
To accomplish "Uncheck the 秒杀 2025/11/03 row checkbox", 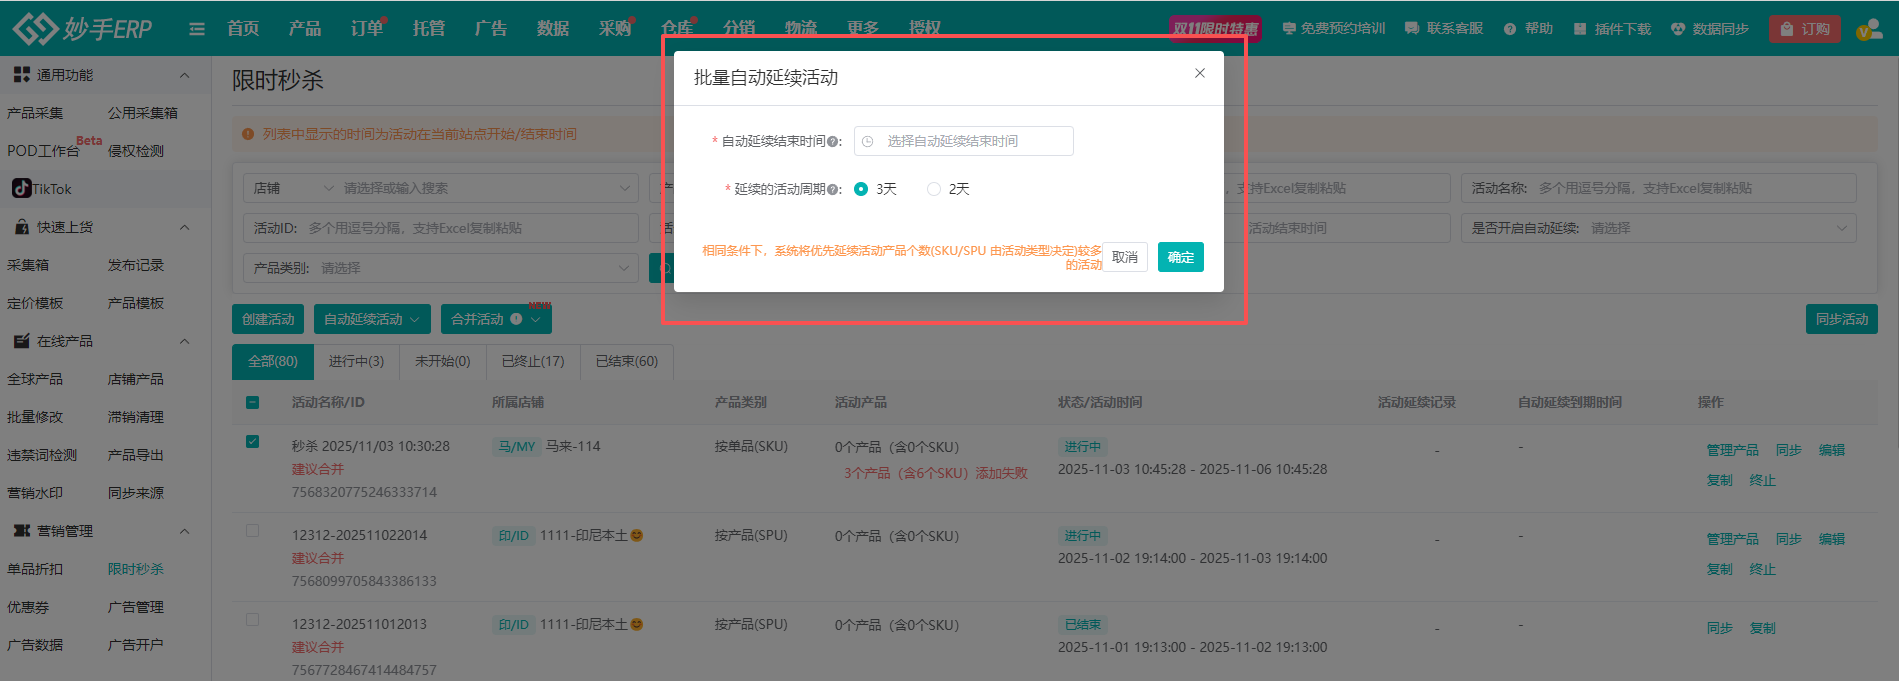I will (x=252, y=442).
